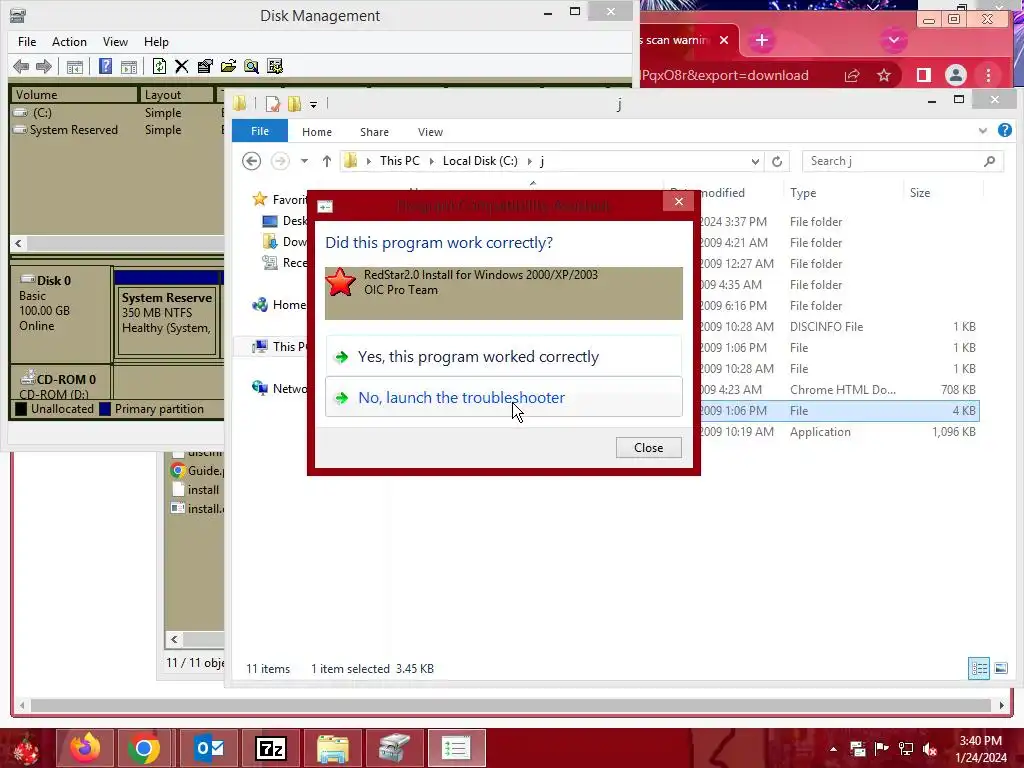Image resolution: width=1024 pixels, height=768 pixels.
Task: Click the Properties quick access icon in Explorer title bar
Action: click(272, 103)
